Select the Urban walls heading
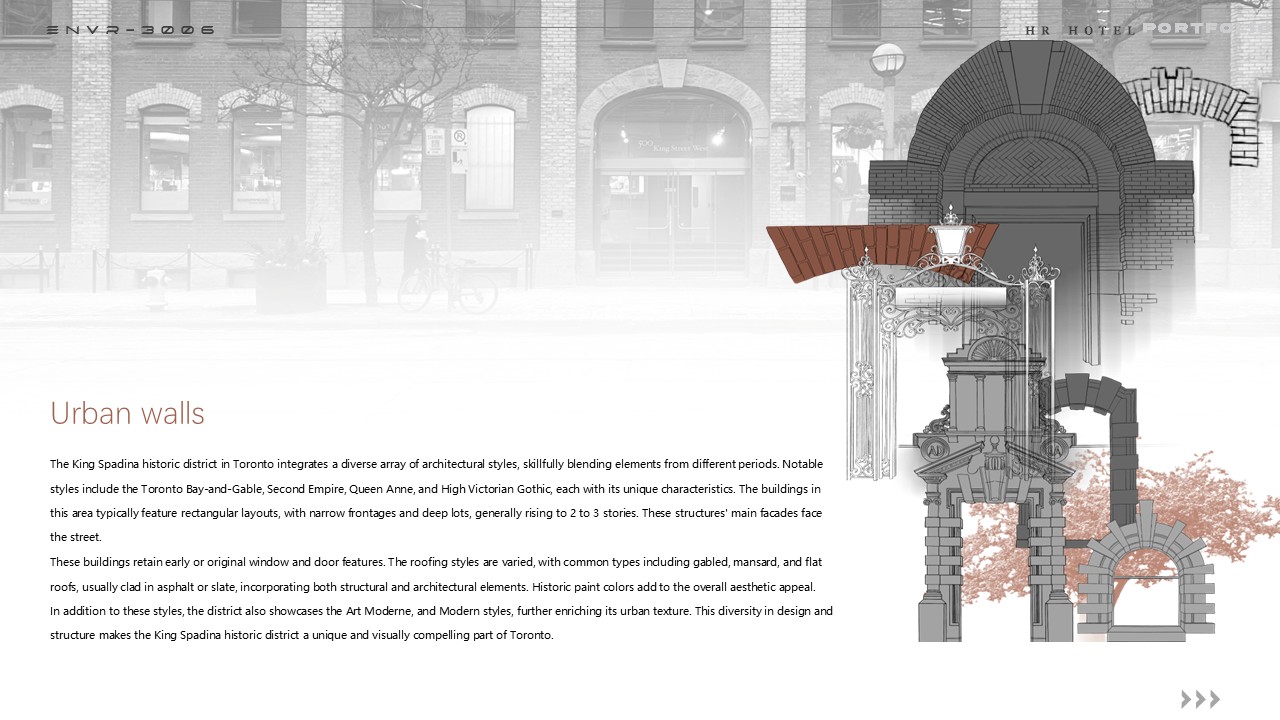The height and width of the screenshot is (720, 1280). pos(127,414)
